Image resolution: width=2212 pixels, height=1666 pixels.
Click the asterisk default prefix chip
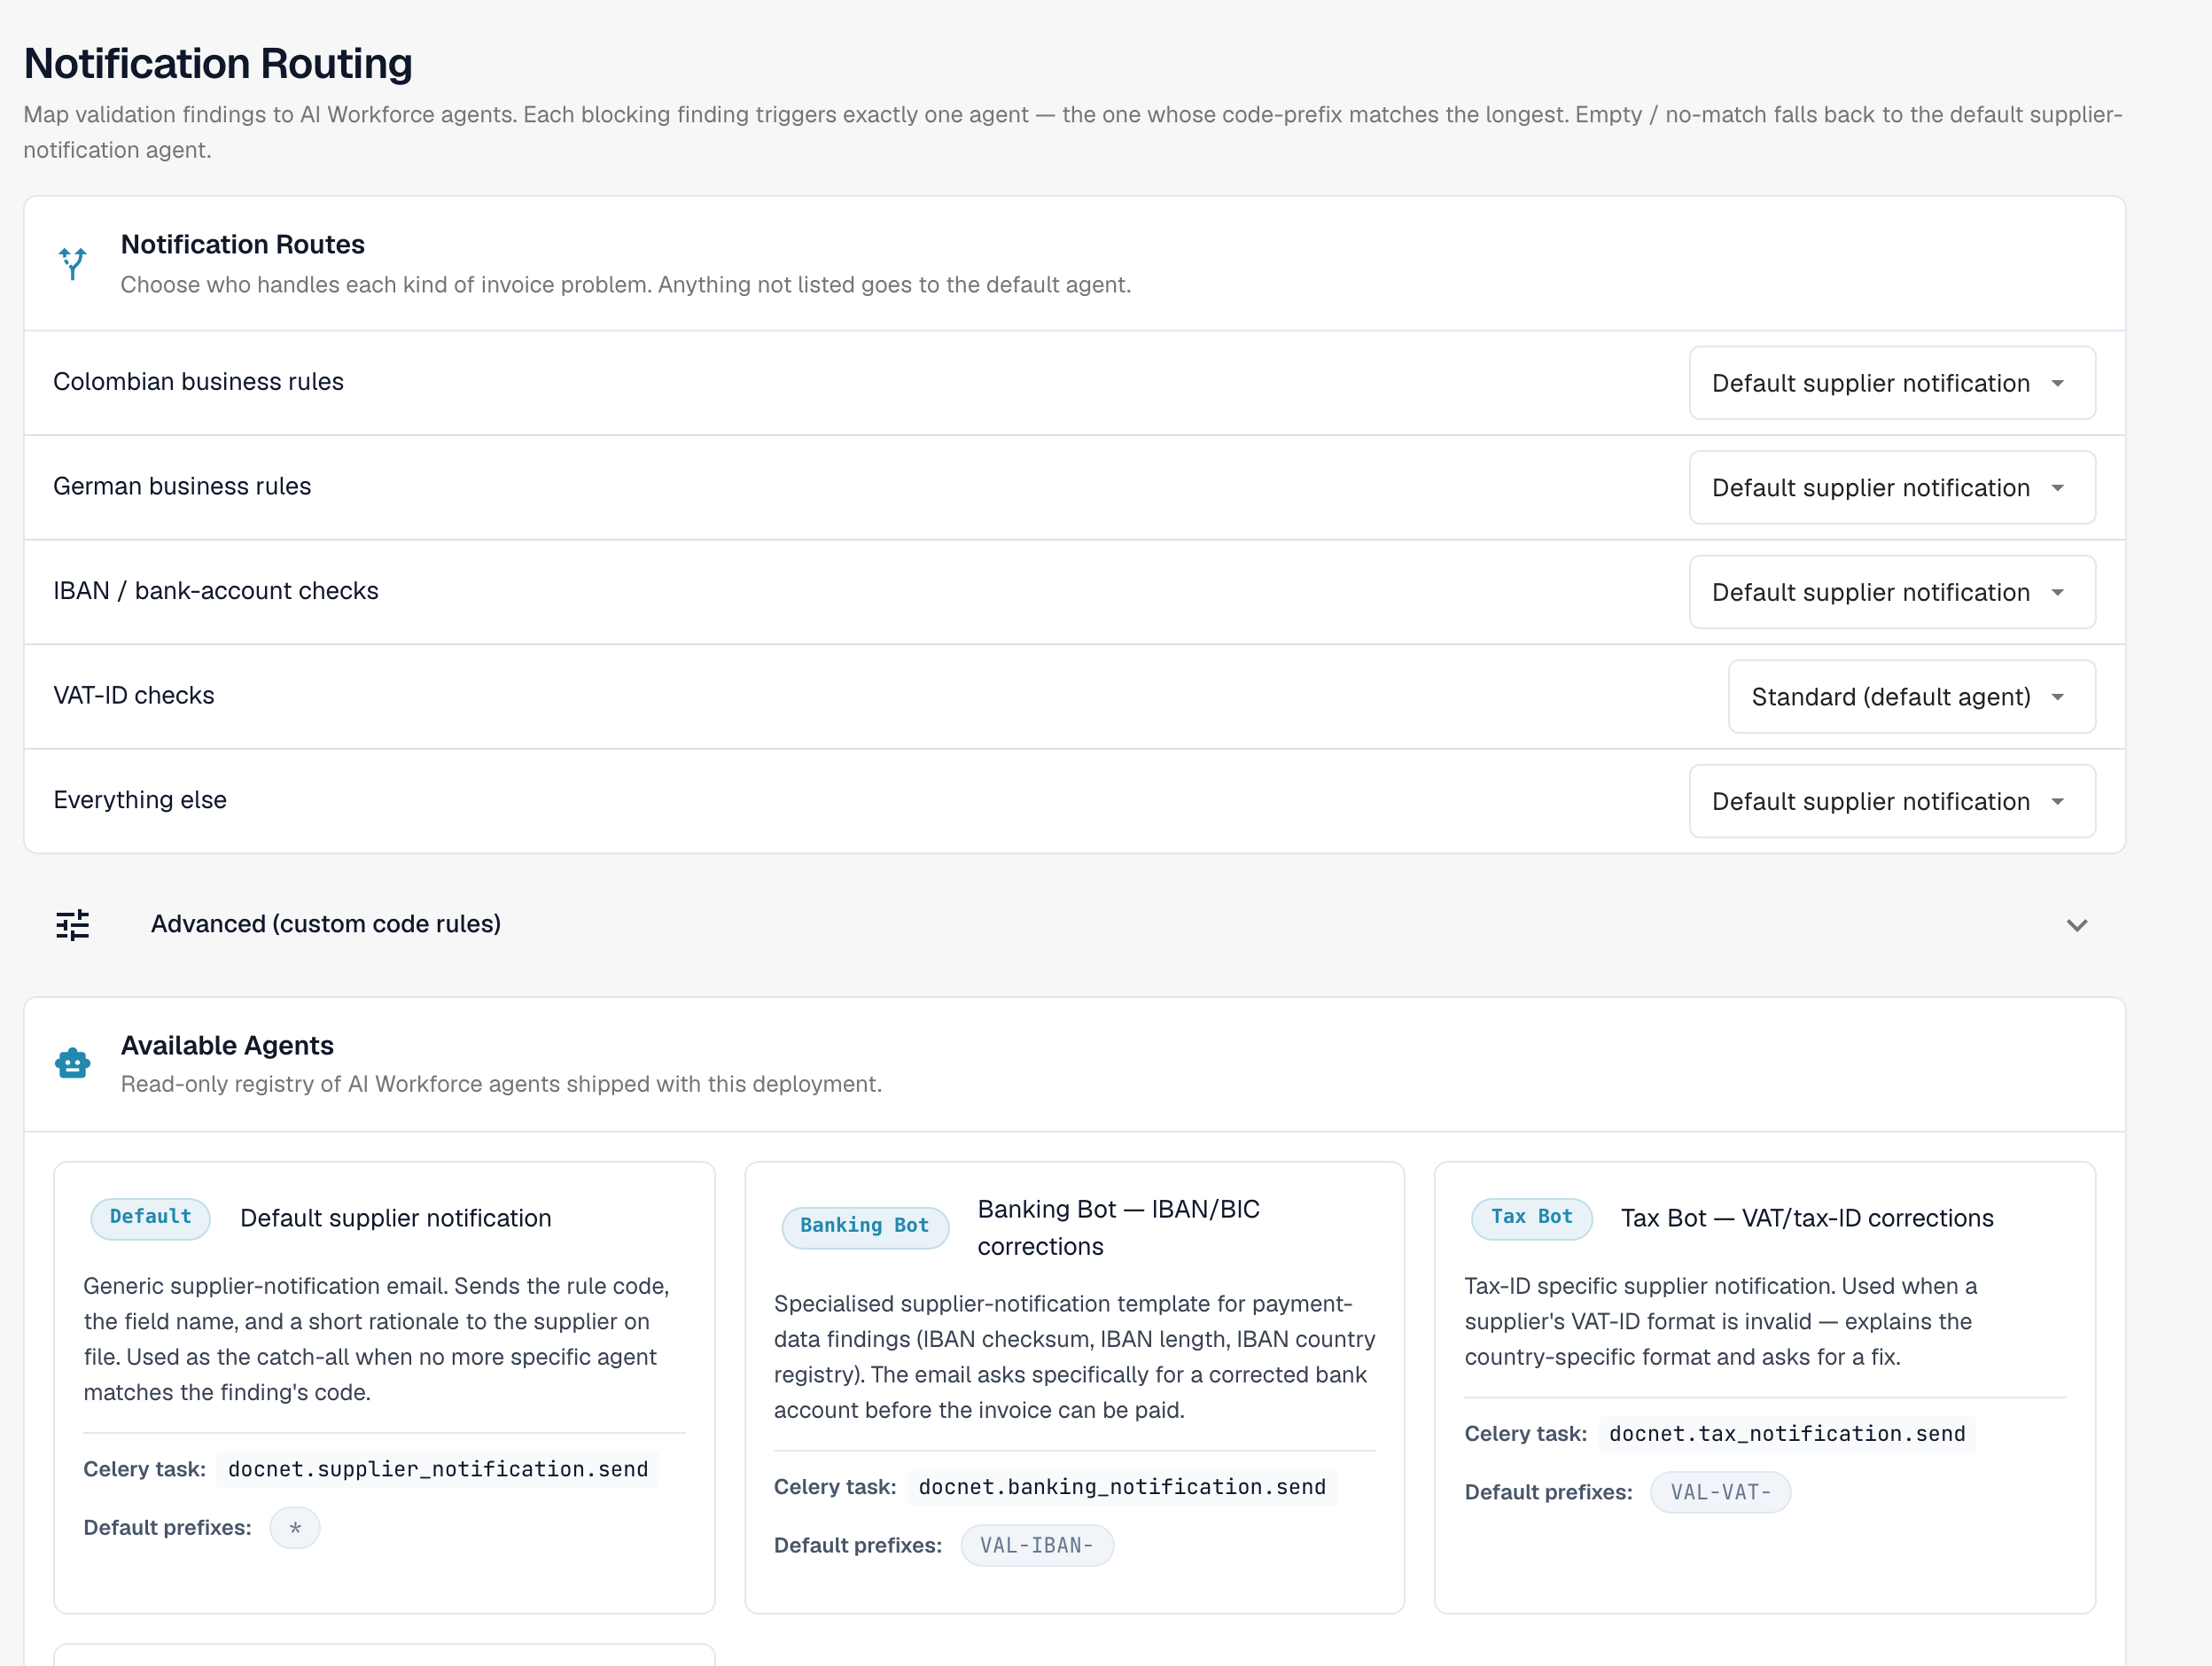pos(295,1528)
